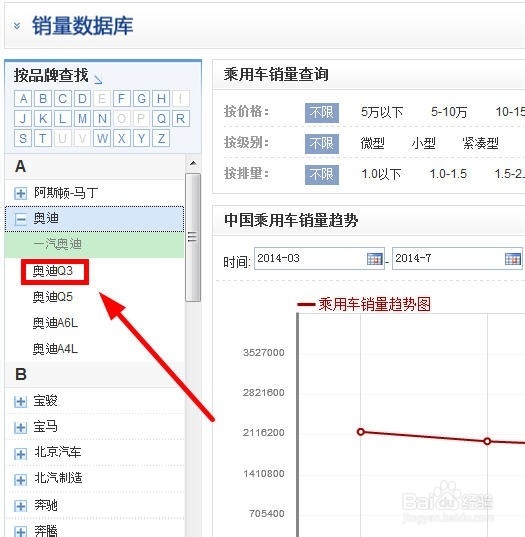525x537 pixels.
Task: Expand the 北京汽车 brand node
Action: tap(20, 453)
